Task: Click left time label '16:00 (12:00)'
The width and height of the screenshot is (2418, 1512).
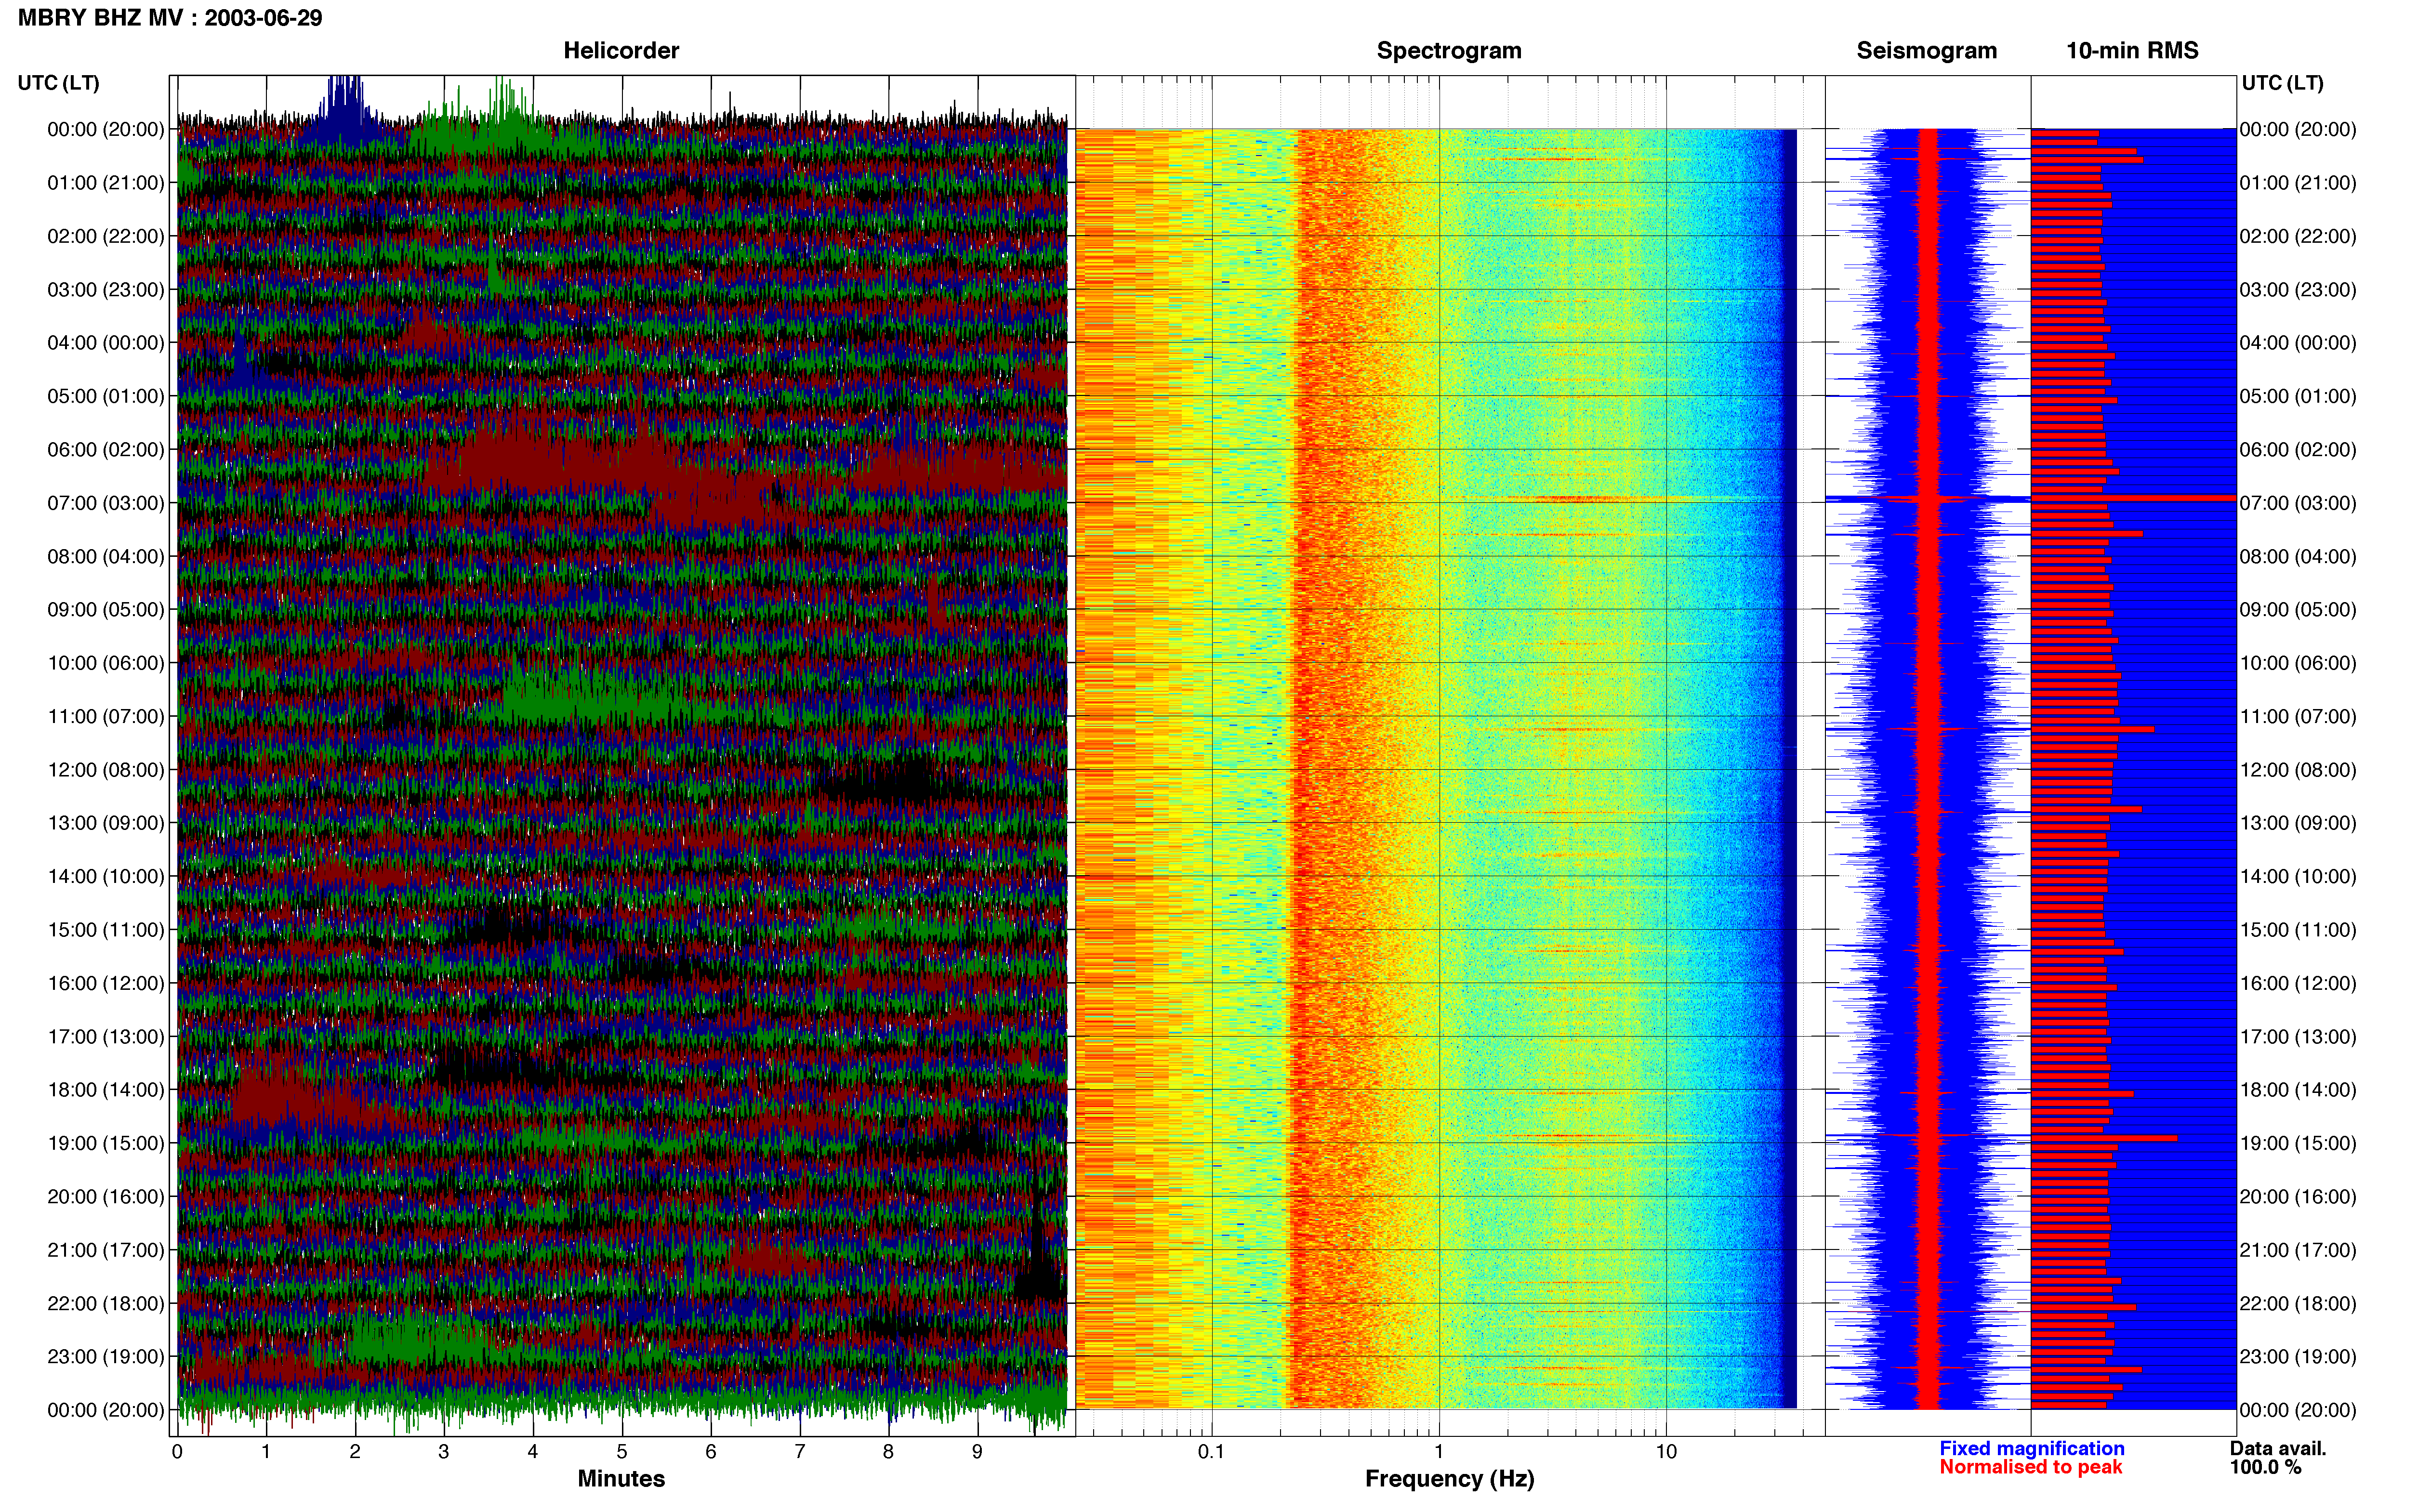Action: (x=105, y=983)
